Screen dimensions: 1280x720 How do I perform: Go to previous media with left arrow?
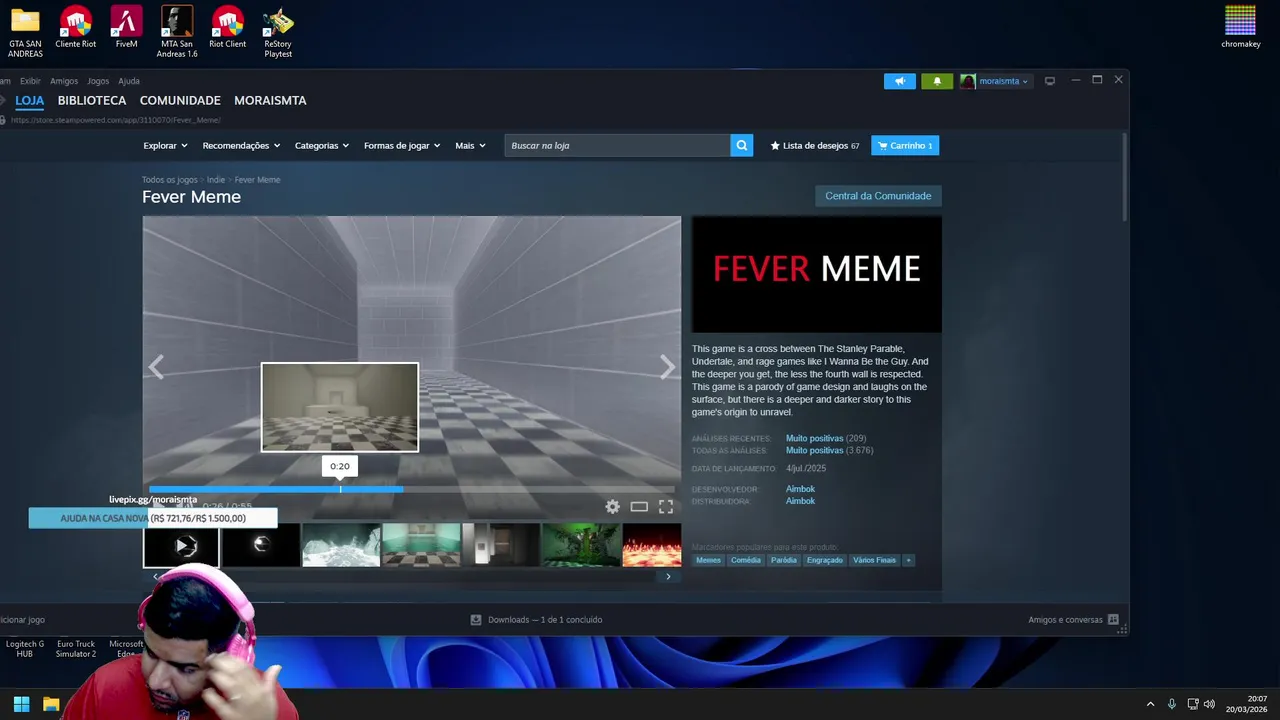pos(156,368)
